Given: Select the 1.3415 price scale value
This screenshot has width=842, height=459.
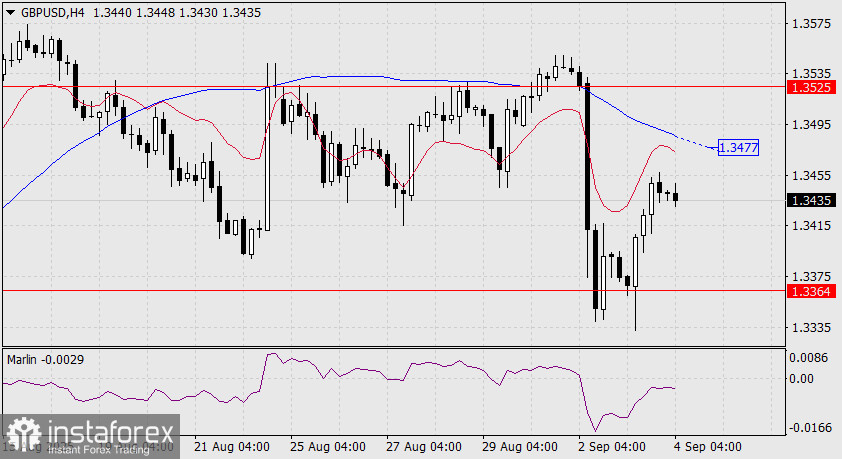Looking at the screenshot, I should click(811, 225).
